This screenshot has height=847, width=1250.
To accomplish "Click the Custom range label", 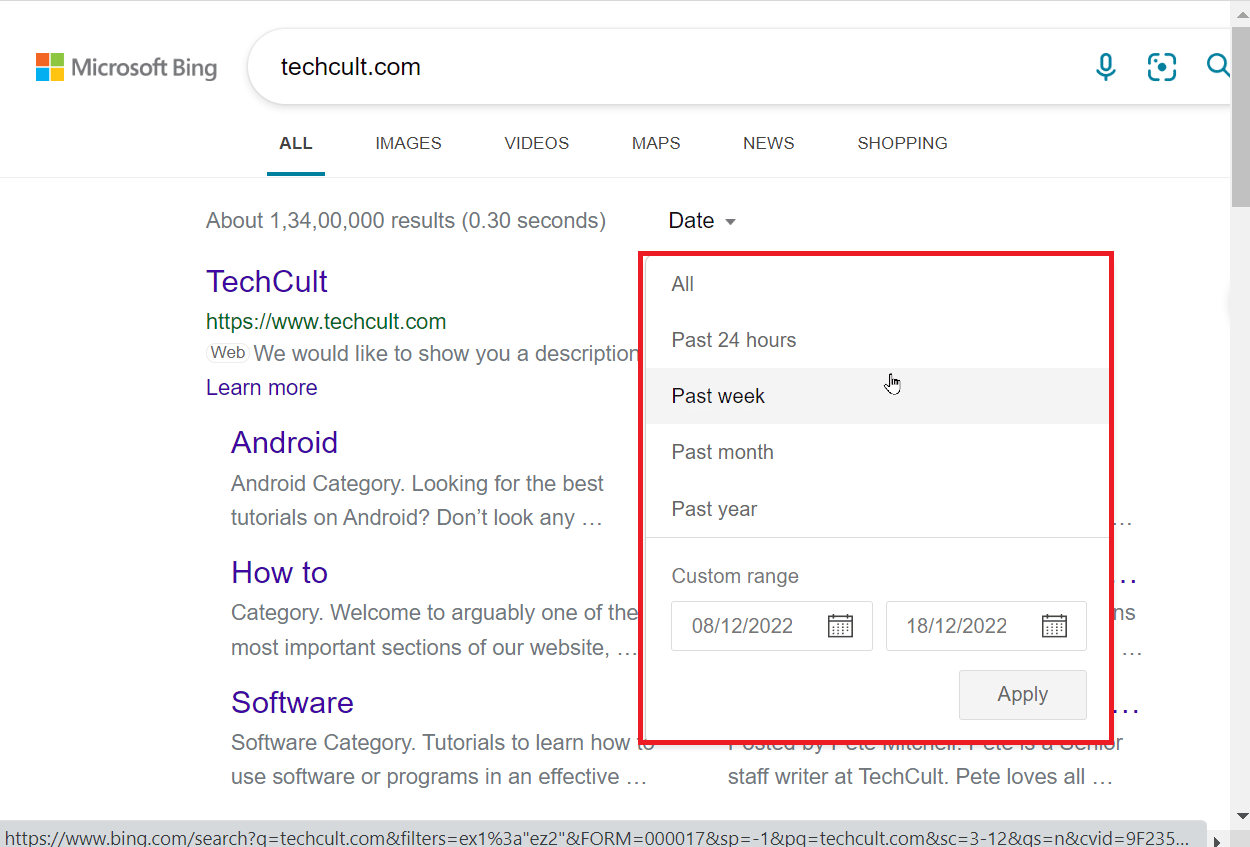I will [x=735, y=576].
